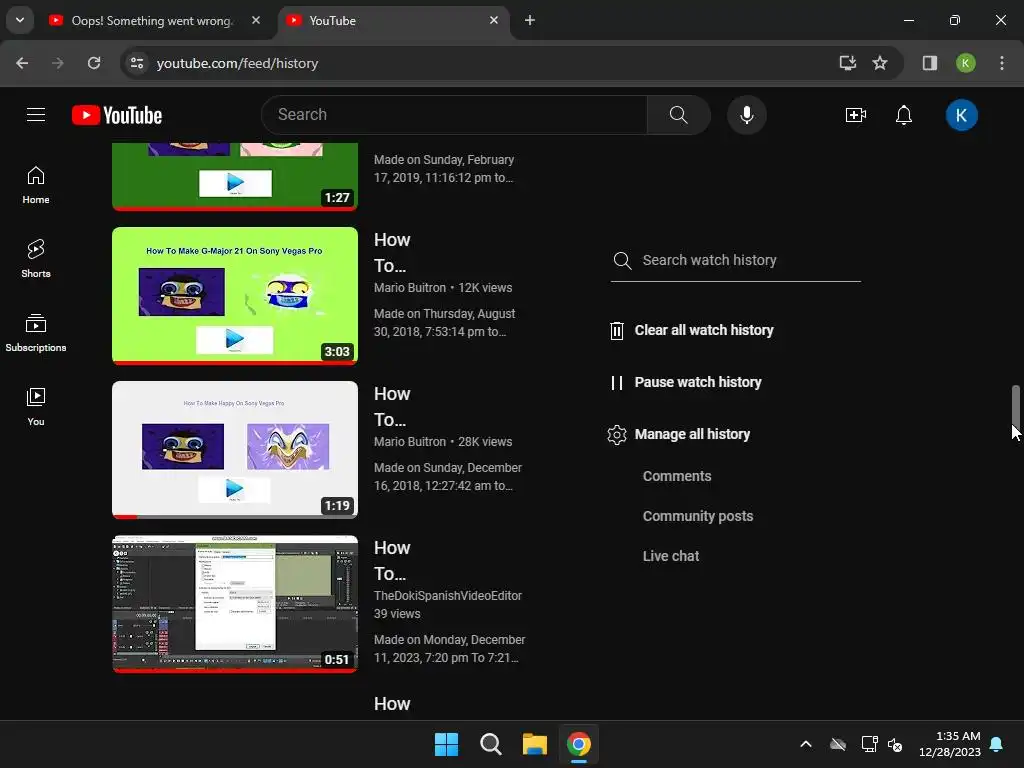
Task: Start voice search with microphone
Action: tap(746, 115)
